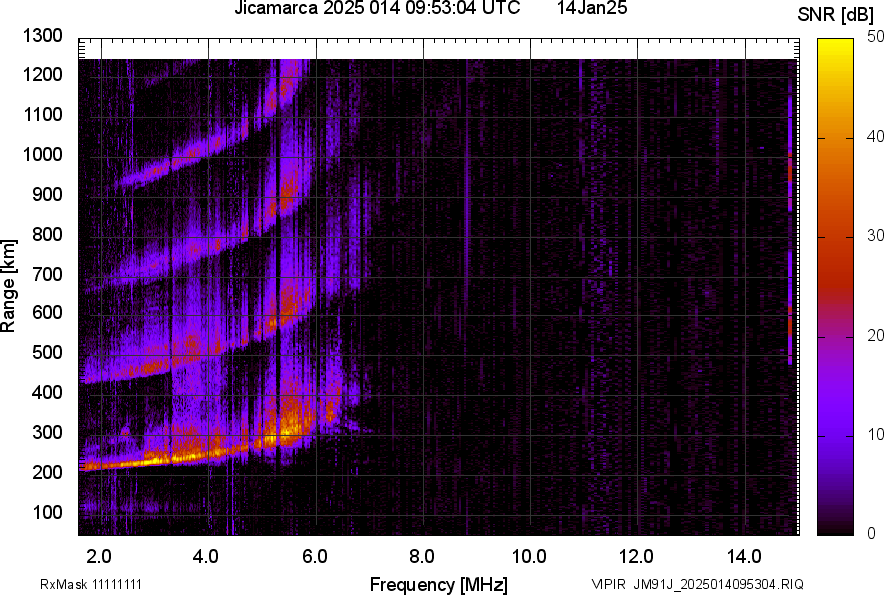
Task: Click the SNR colorbar gradient strip
Action: point(836,287)
